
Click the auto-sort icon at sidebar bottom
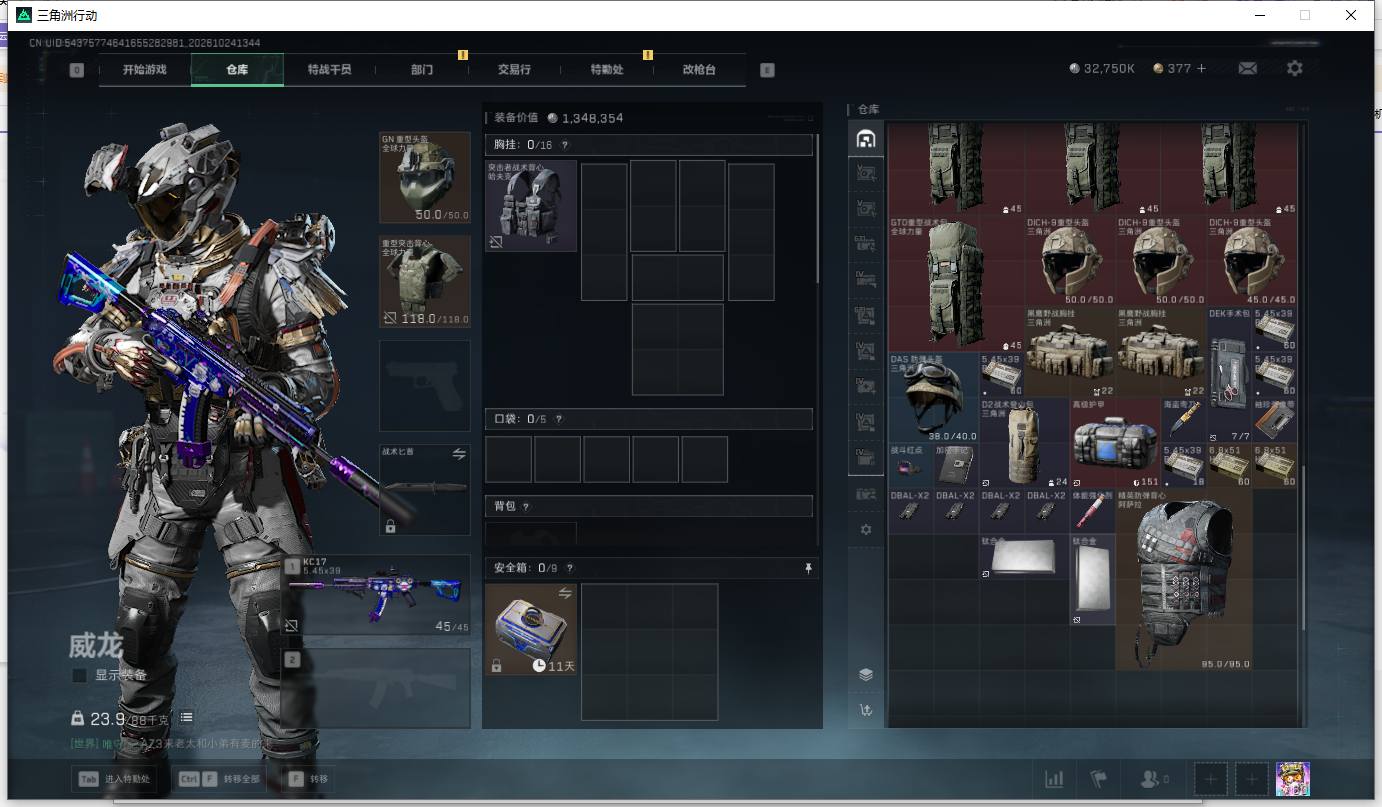[x=866, y=710]
